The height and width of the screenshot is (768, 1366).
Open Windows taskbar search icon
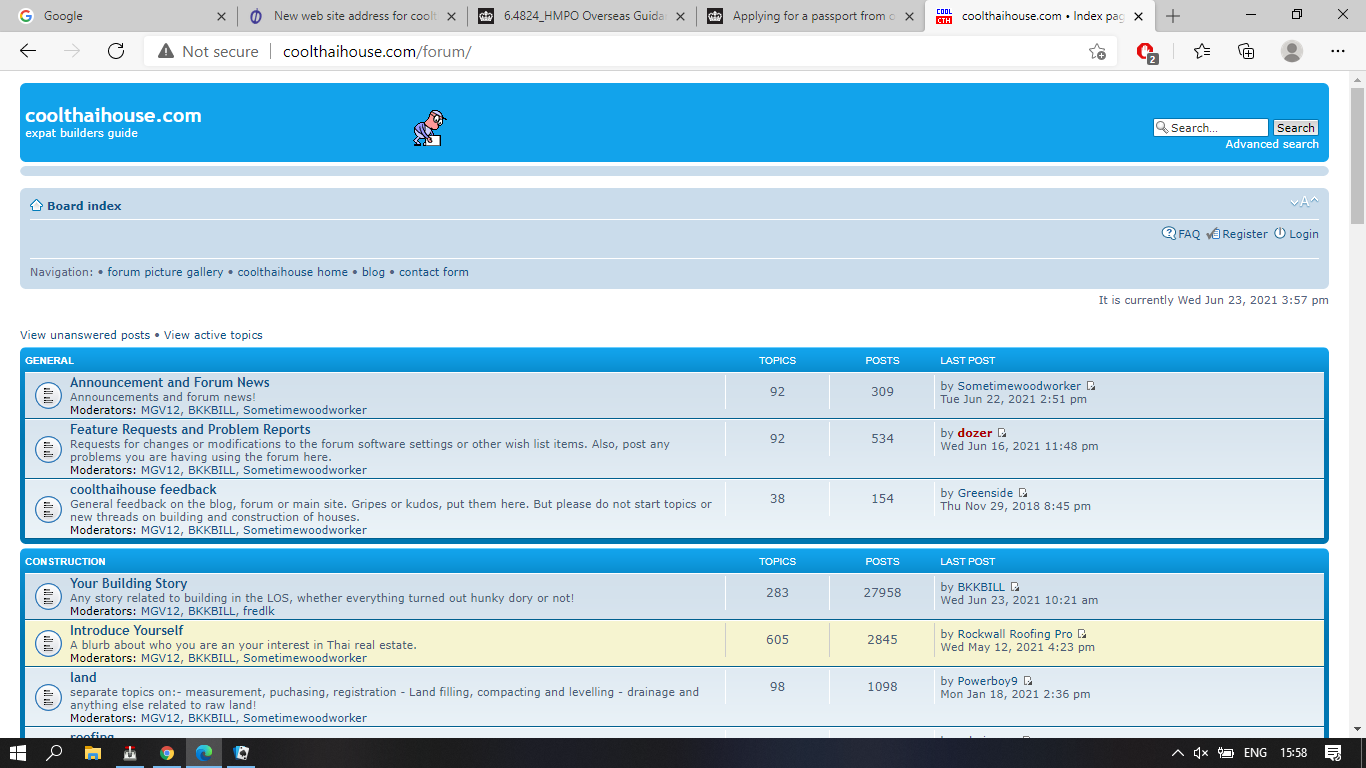coord(56,753)
